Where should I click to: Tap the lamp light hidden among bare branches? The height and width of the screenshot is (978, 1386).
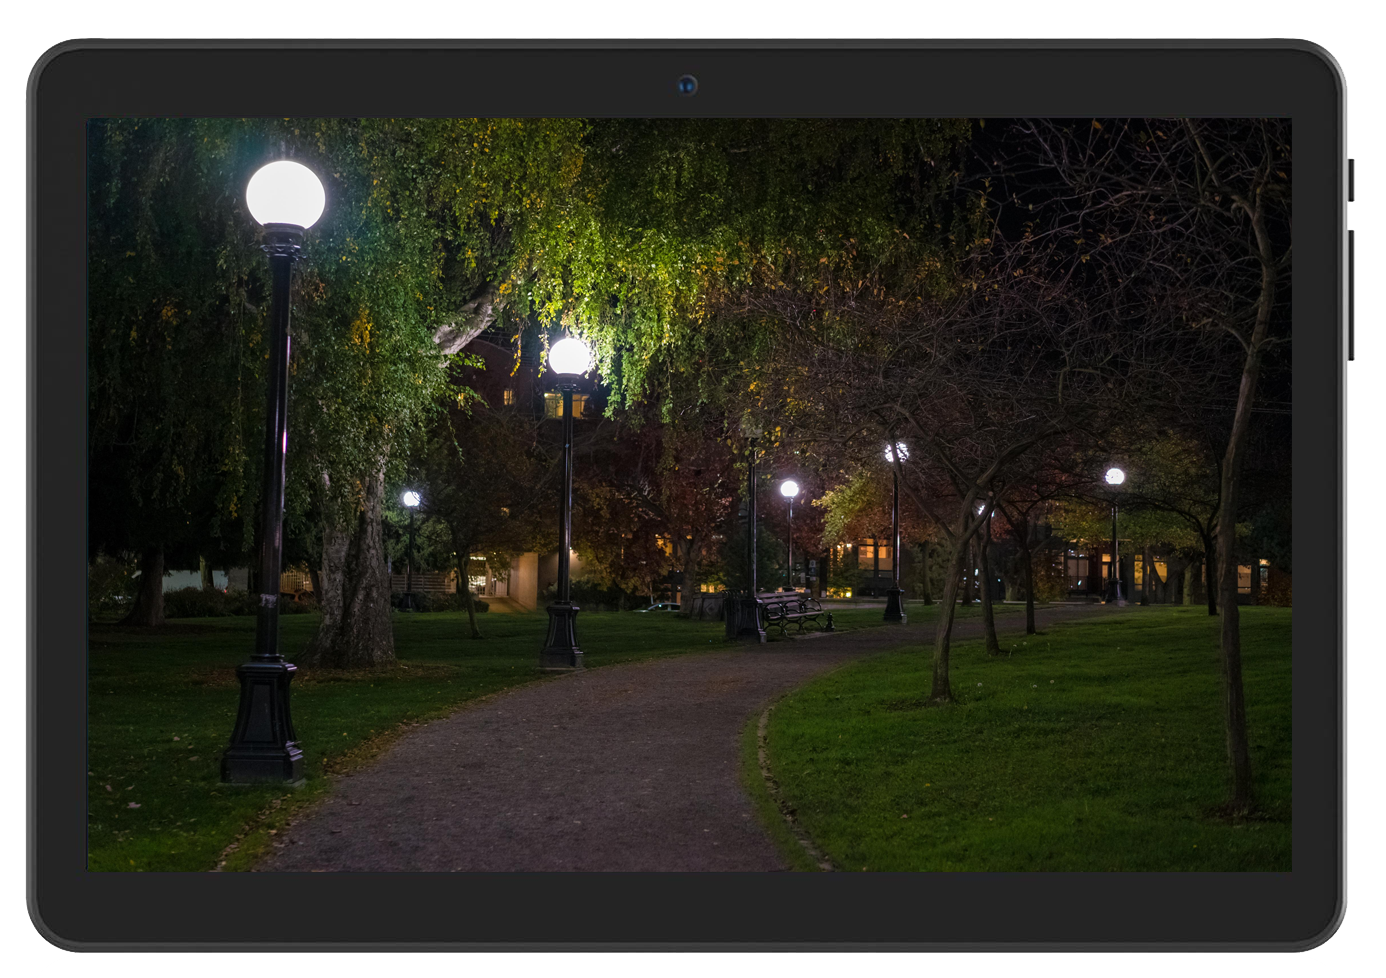click(895, 452)
